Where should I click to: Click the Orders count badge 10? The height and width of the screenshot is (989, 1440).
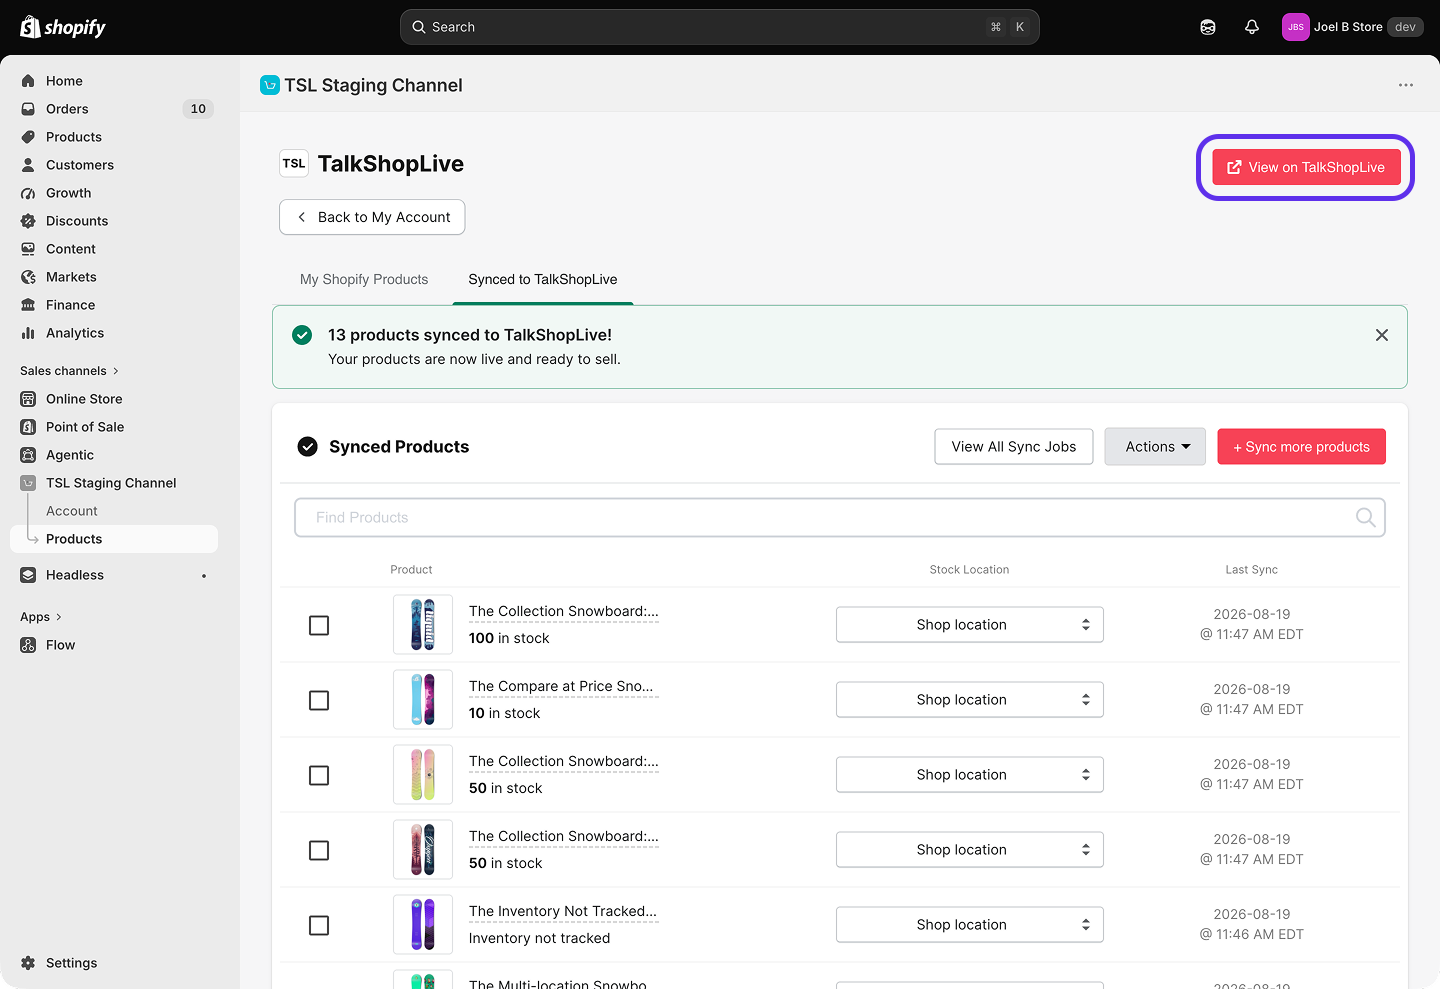tap(198, 109)
